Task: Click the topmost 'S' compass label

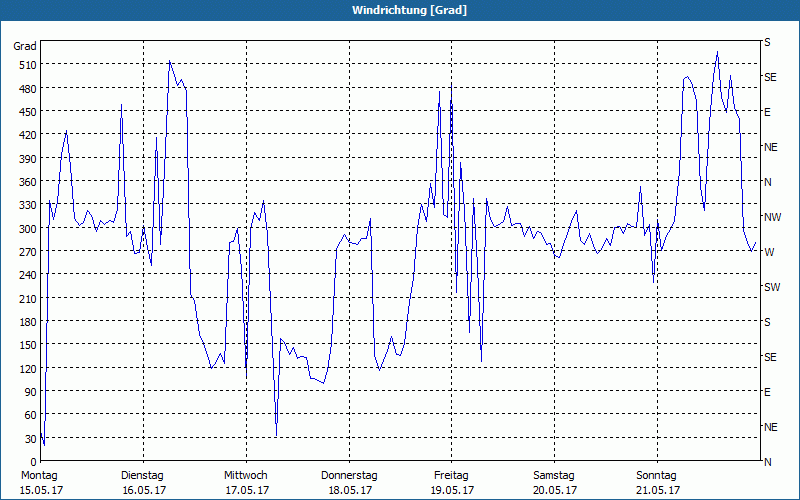Action: click(767, 42)
